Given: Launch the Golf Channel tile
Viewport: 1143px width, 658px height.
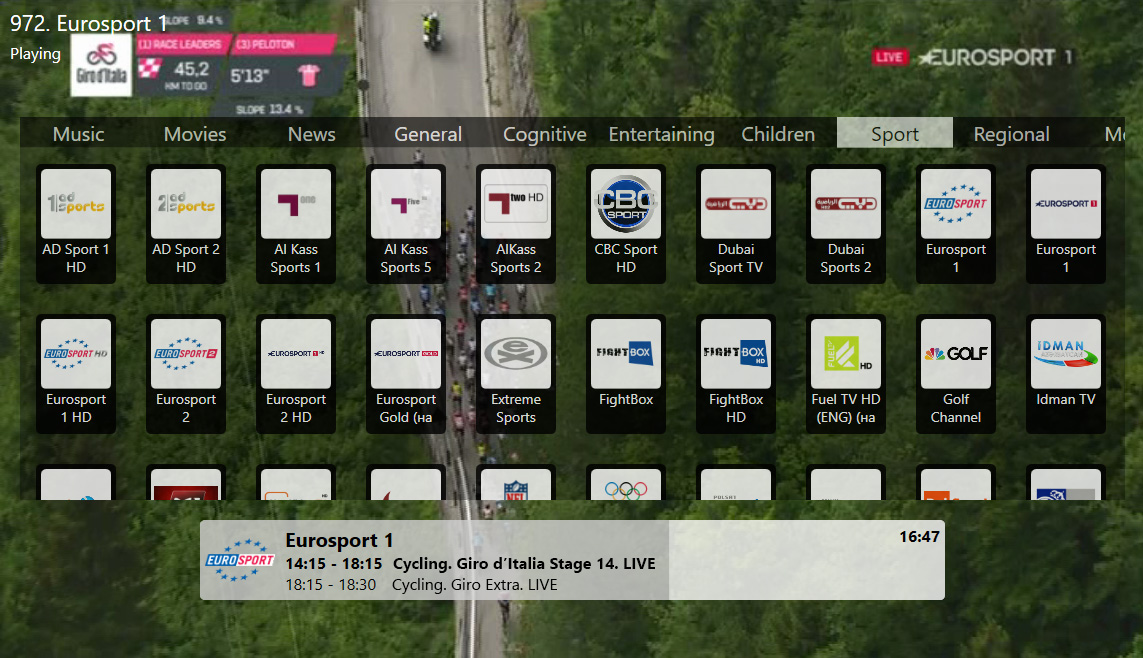Looking at the screenshot, I should tap(956, 374).
